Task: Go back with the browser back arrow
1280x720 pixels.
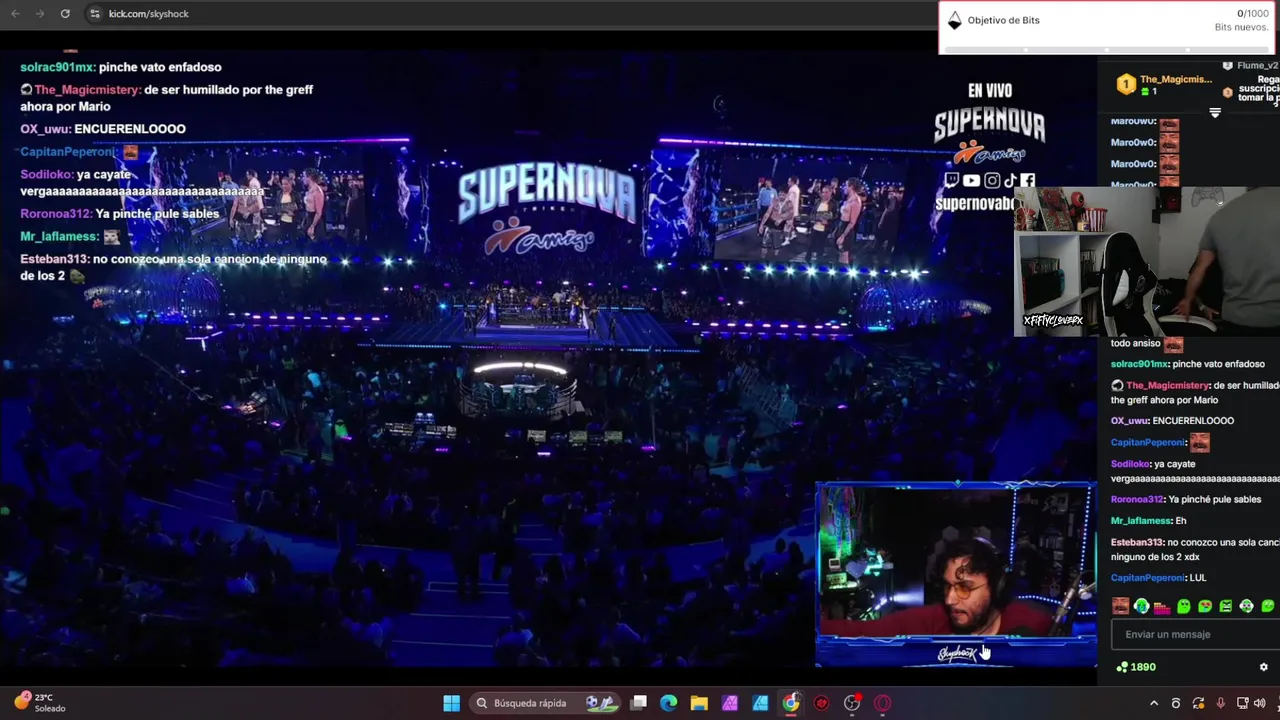Action: coord(15,14)
